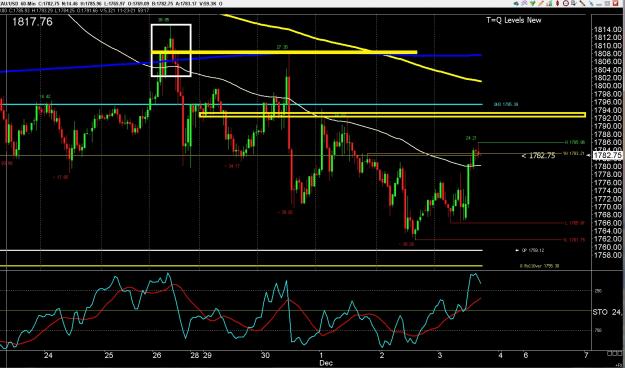Click the red L 1761.75 low level label
The height and width of the screenshot is (368, 625).
tap(574, 240)
